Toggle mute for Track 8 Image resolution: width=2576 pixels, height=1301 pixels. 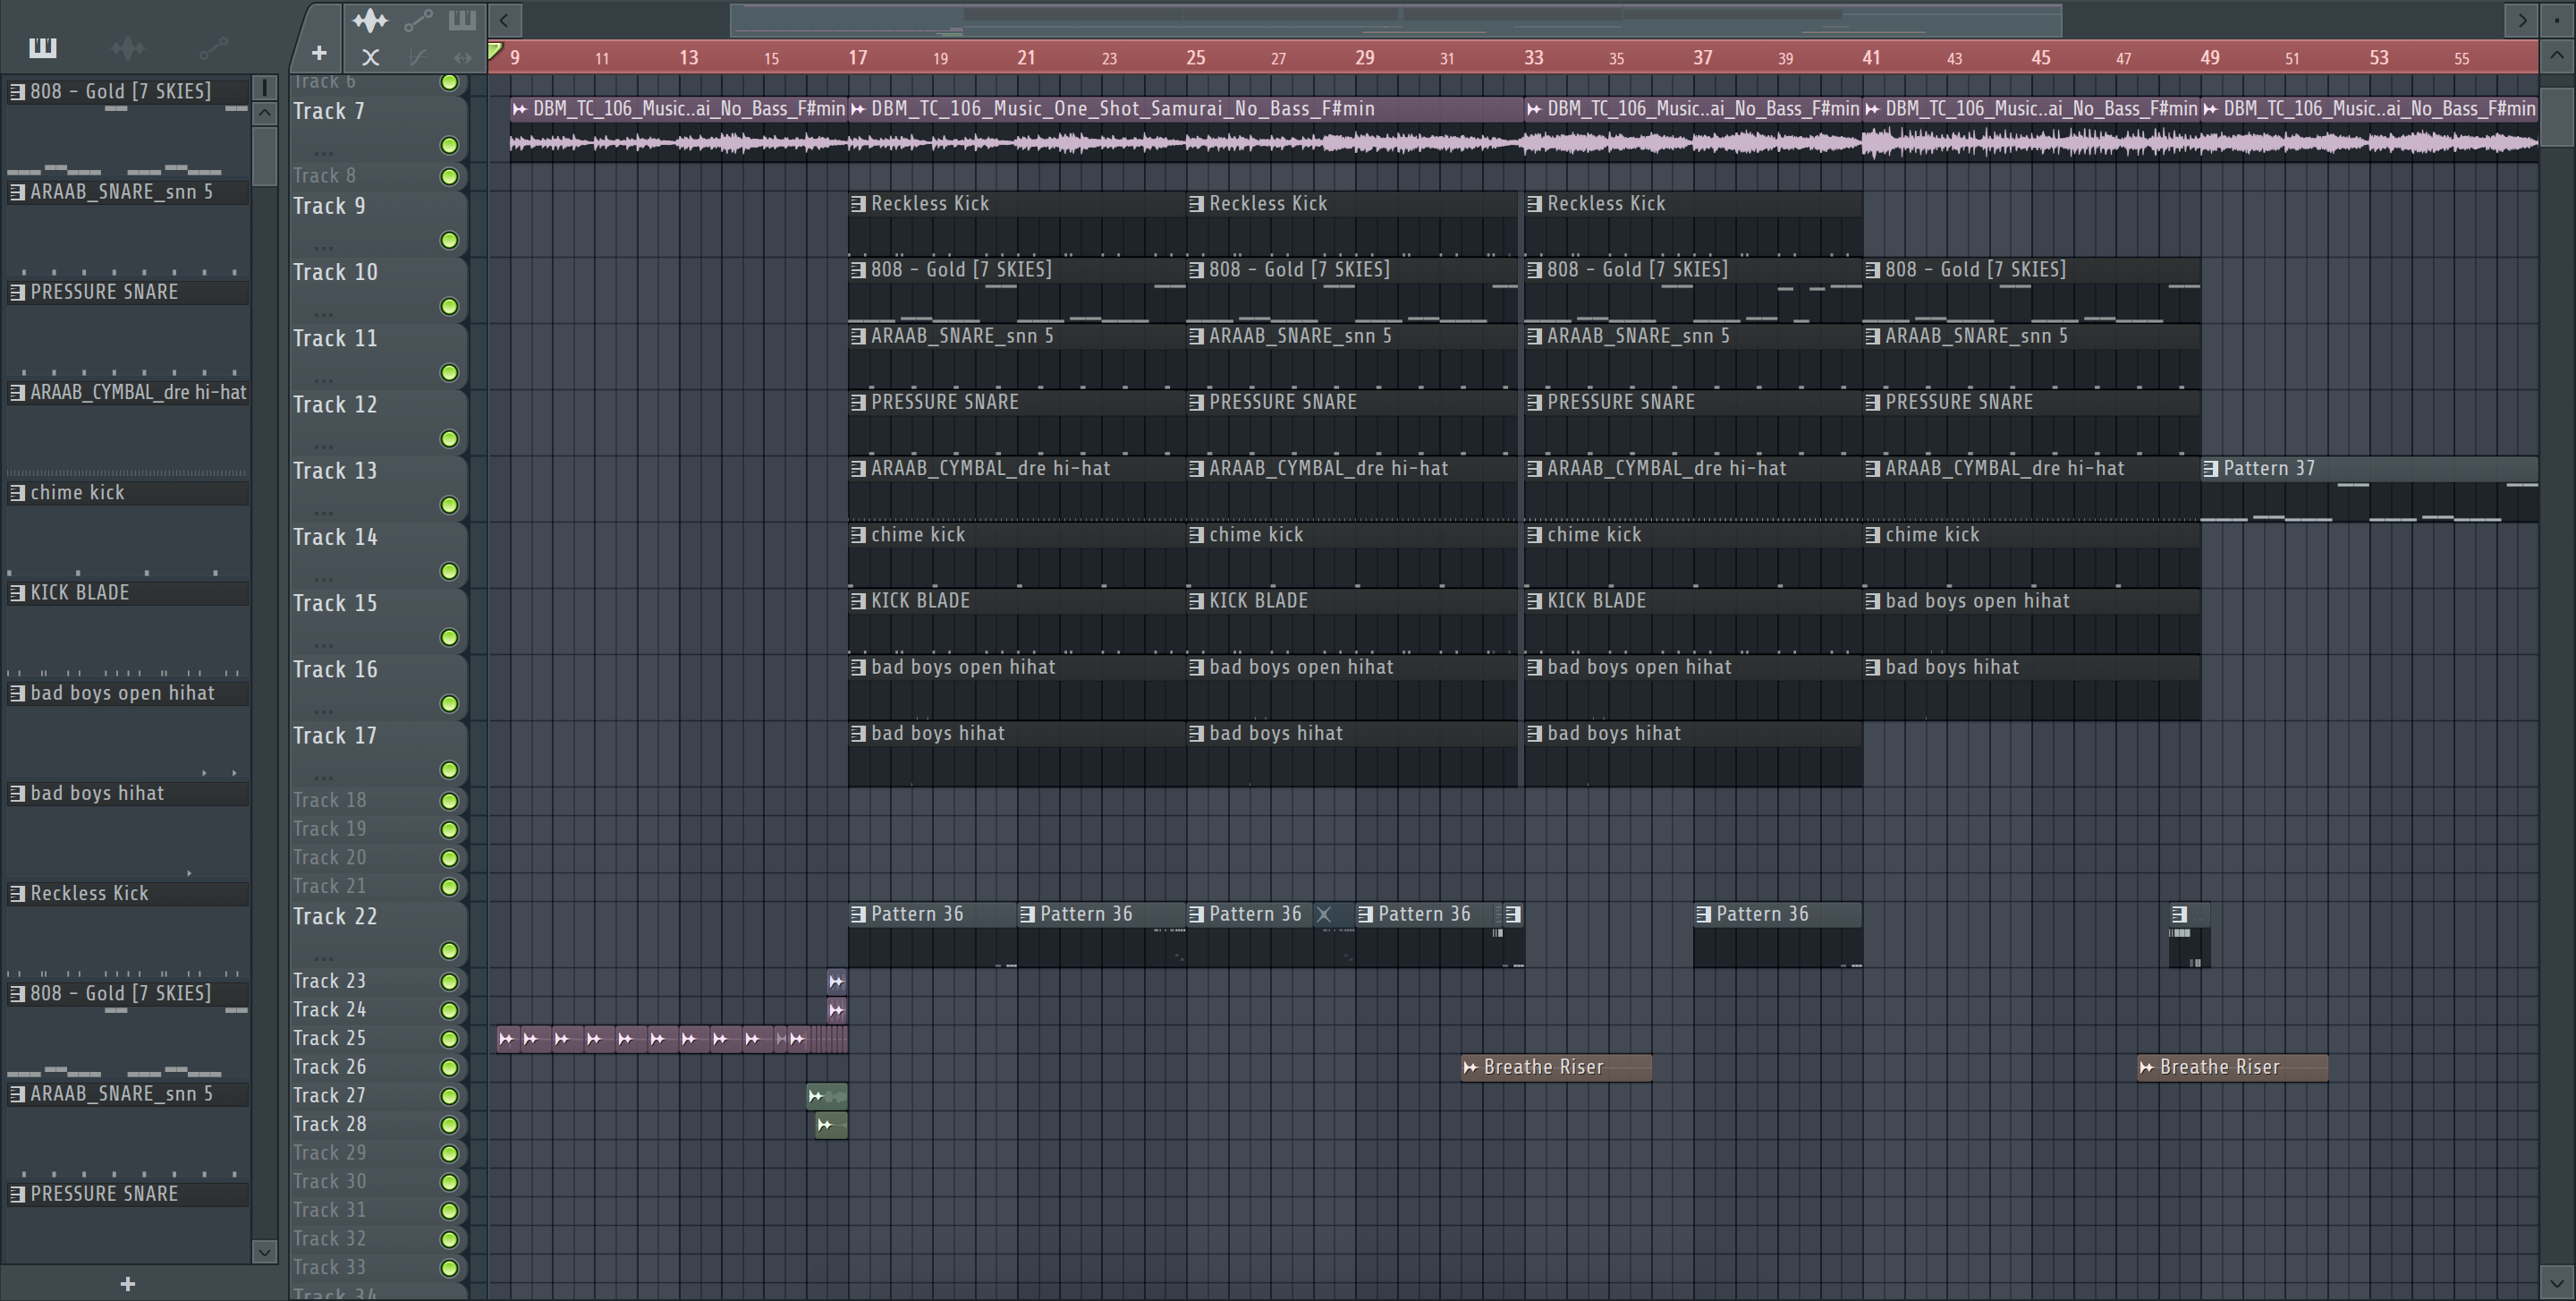[x=450, y=177]
